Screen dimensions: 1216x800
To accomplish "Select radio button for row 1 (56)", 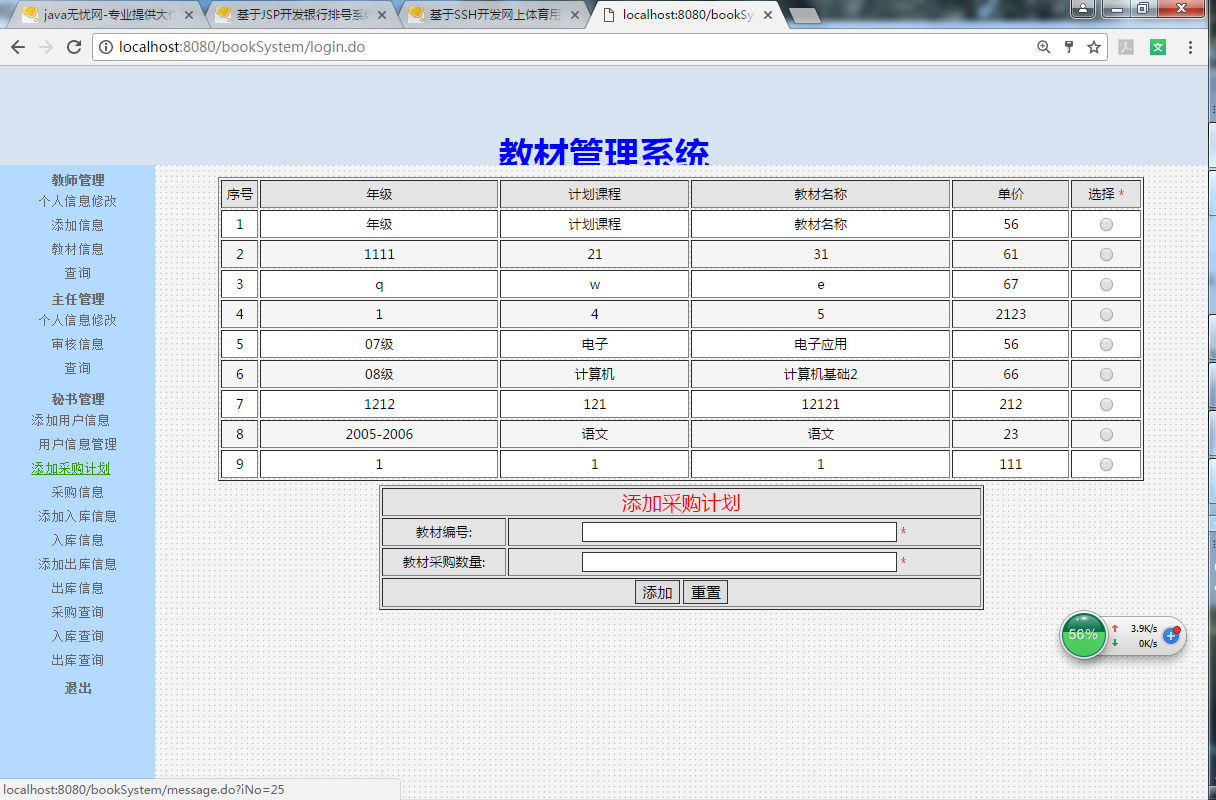I will coord(1106,225).
